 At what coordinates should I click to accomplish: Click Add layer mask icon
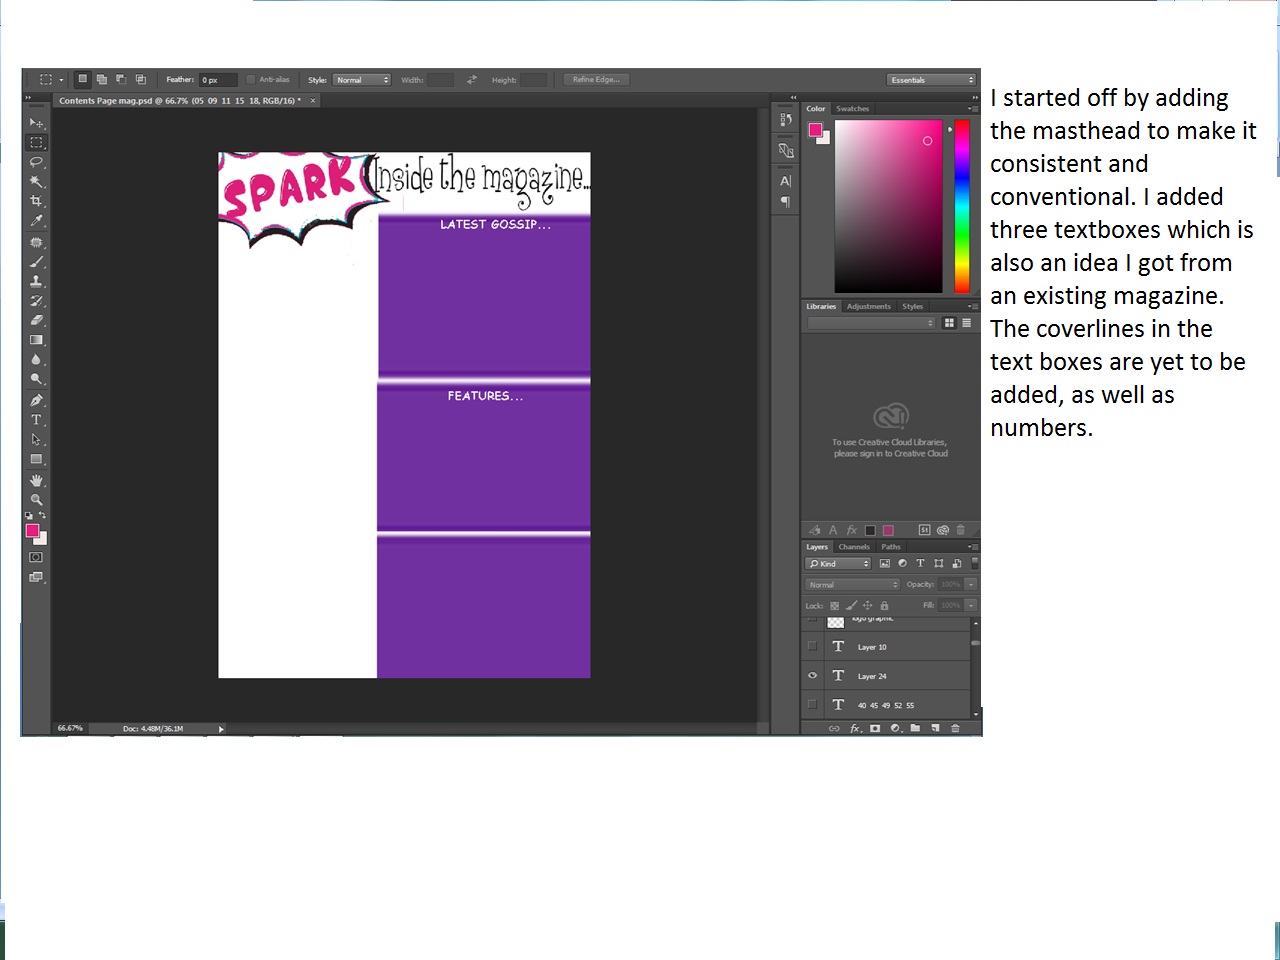(875, 728)
